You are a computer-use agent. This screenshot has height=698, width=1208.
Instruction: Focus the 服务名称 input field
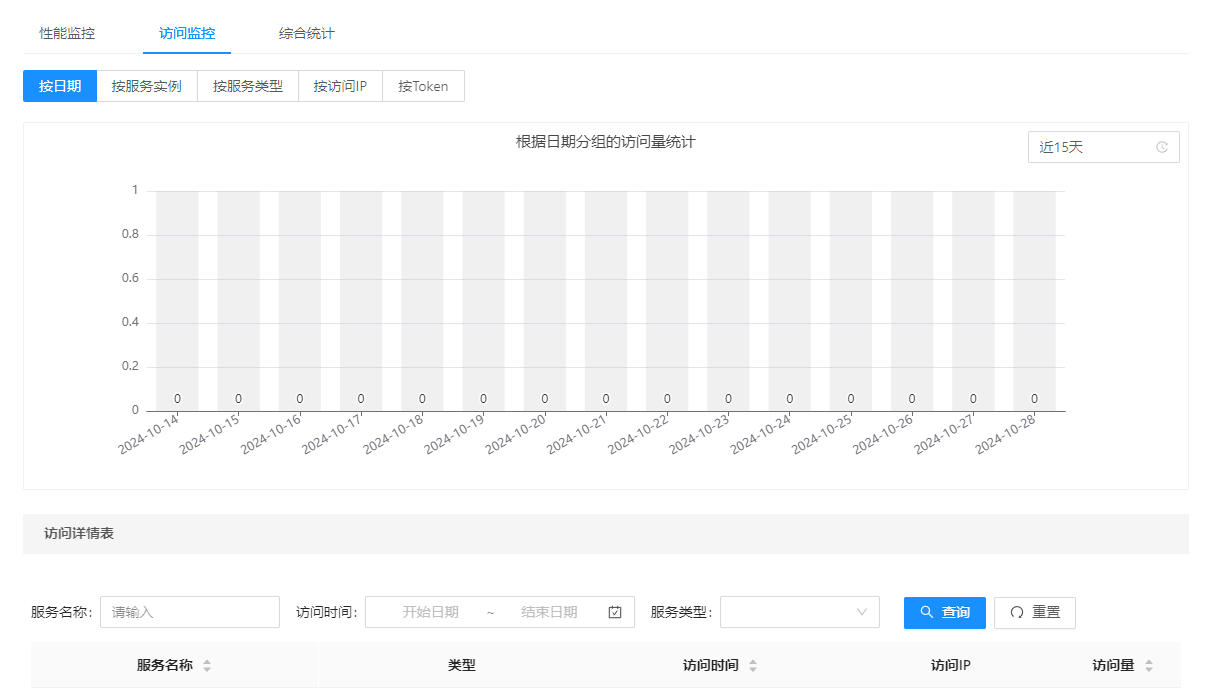coord(190,612)
